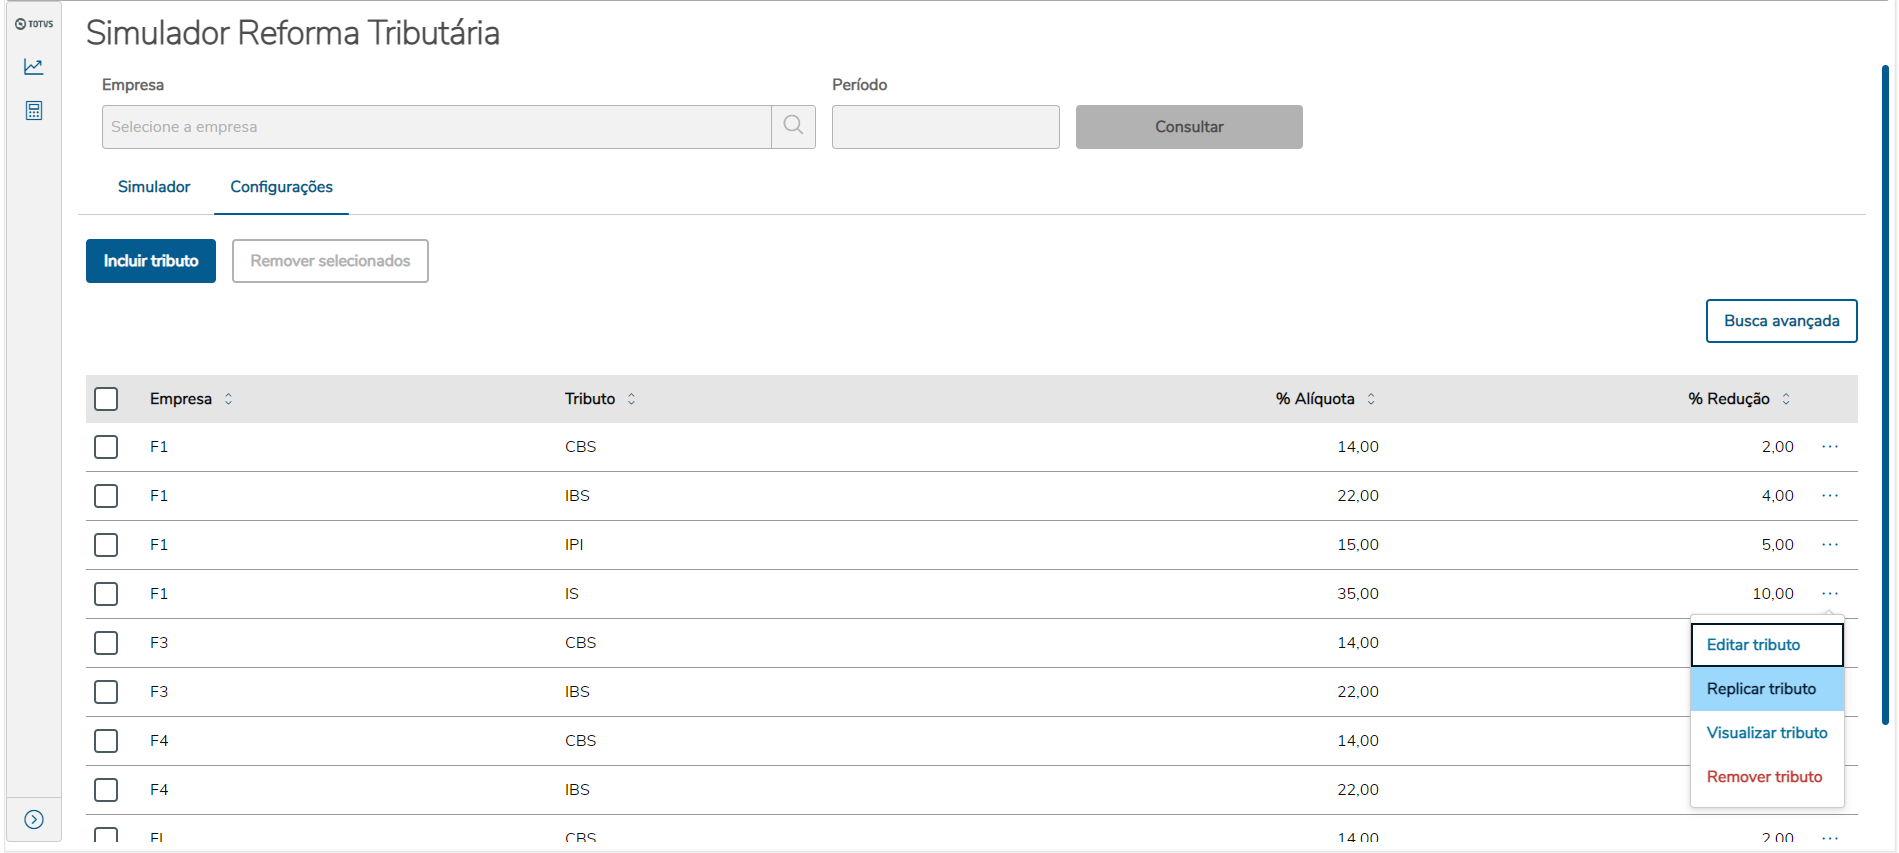1899x853 pixels.
Task: Click the TOTVS logo icon
Action: coord(34,24)
